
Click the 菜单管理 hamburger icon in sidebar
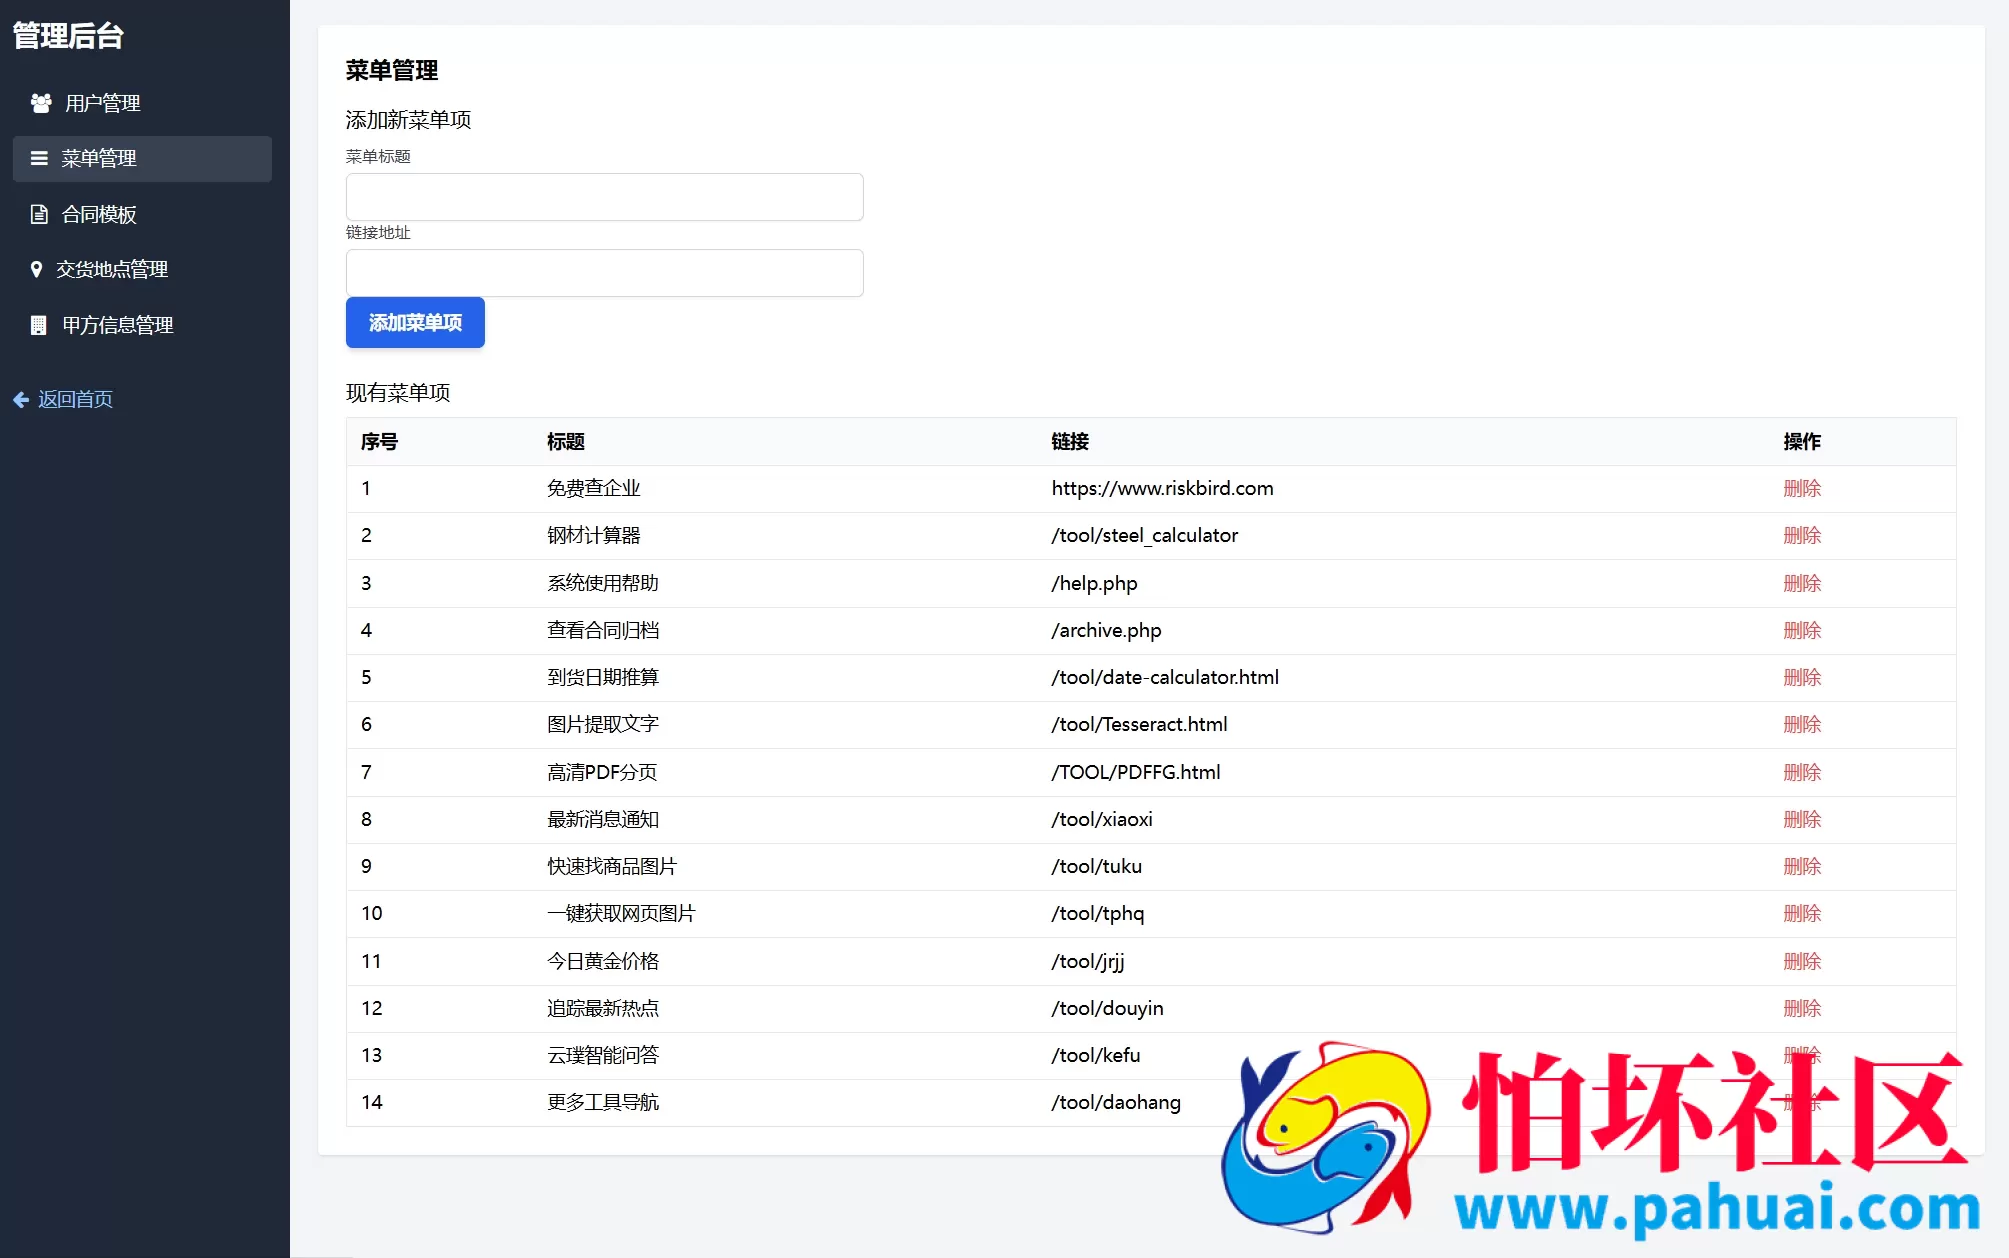pyautogui.click(x=39, y=158)
